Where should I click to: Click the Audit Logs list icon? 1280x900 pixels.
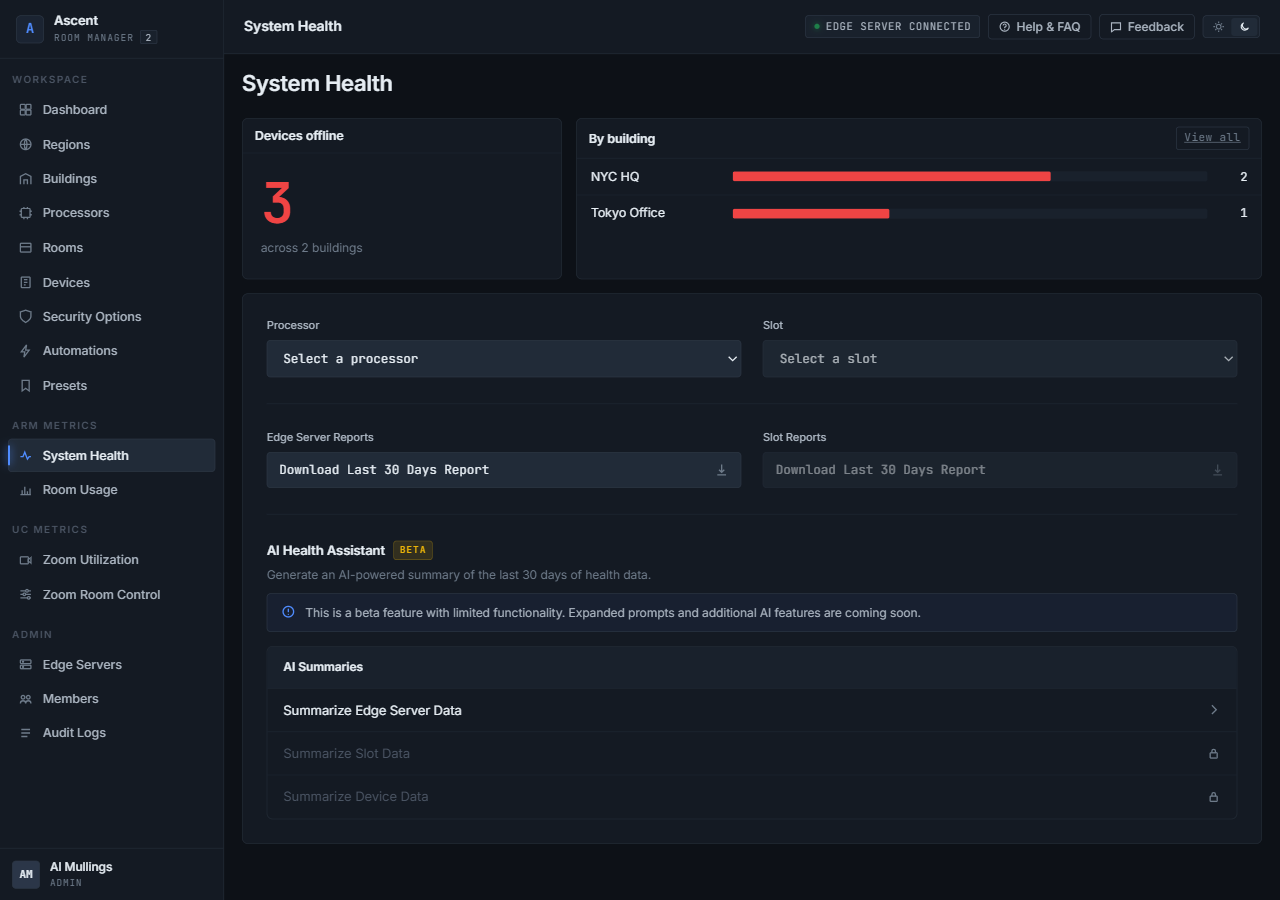(26, 733)
